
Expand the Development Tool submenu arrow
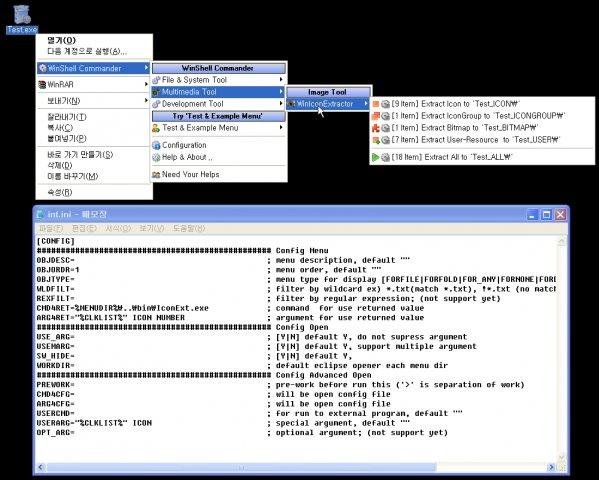pos(281,104)
